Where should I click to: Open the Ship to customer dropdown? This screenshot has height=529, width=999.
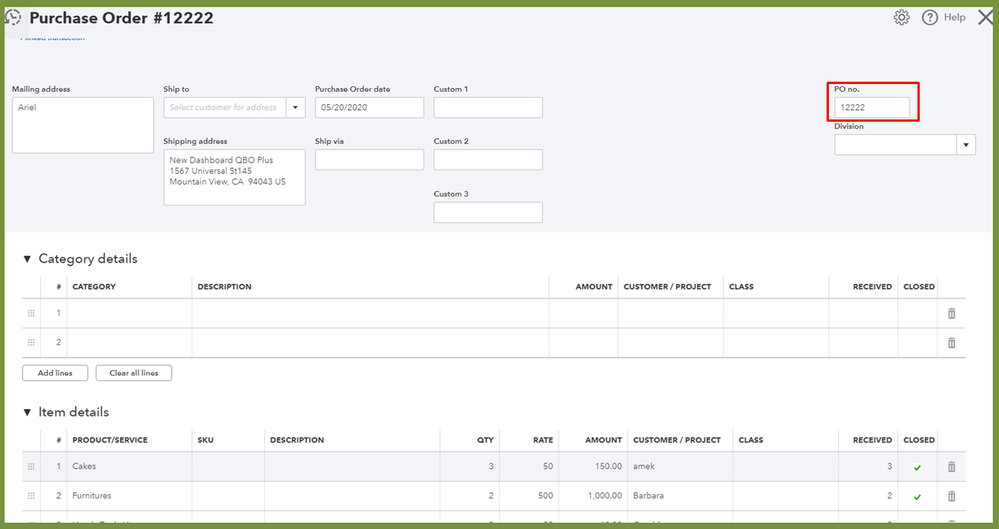pyautogui.click(x=295, y=107)
